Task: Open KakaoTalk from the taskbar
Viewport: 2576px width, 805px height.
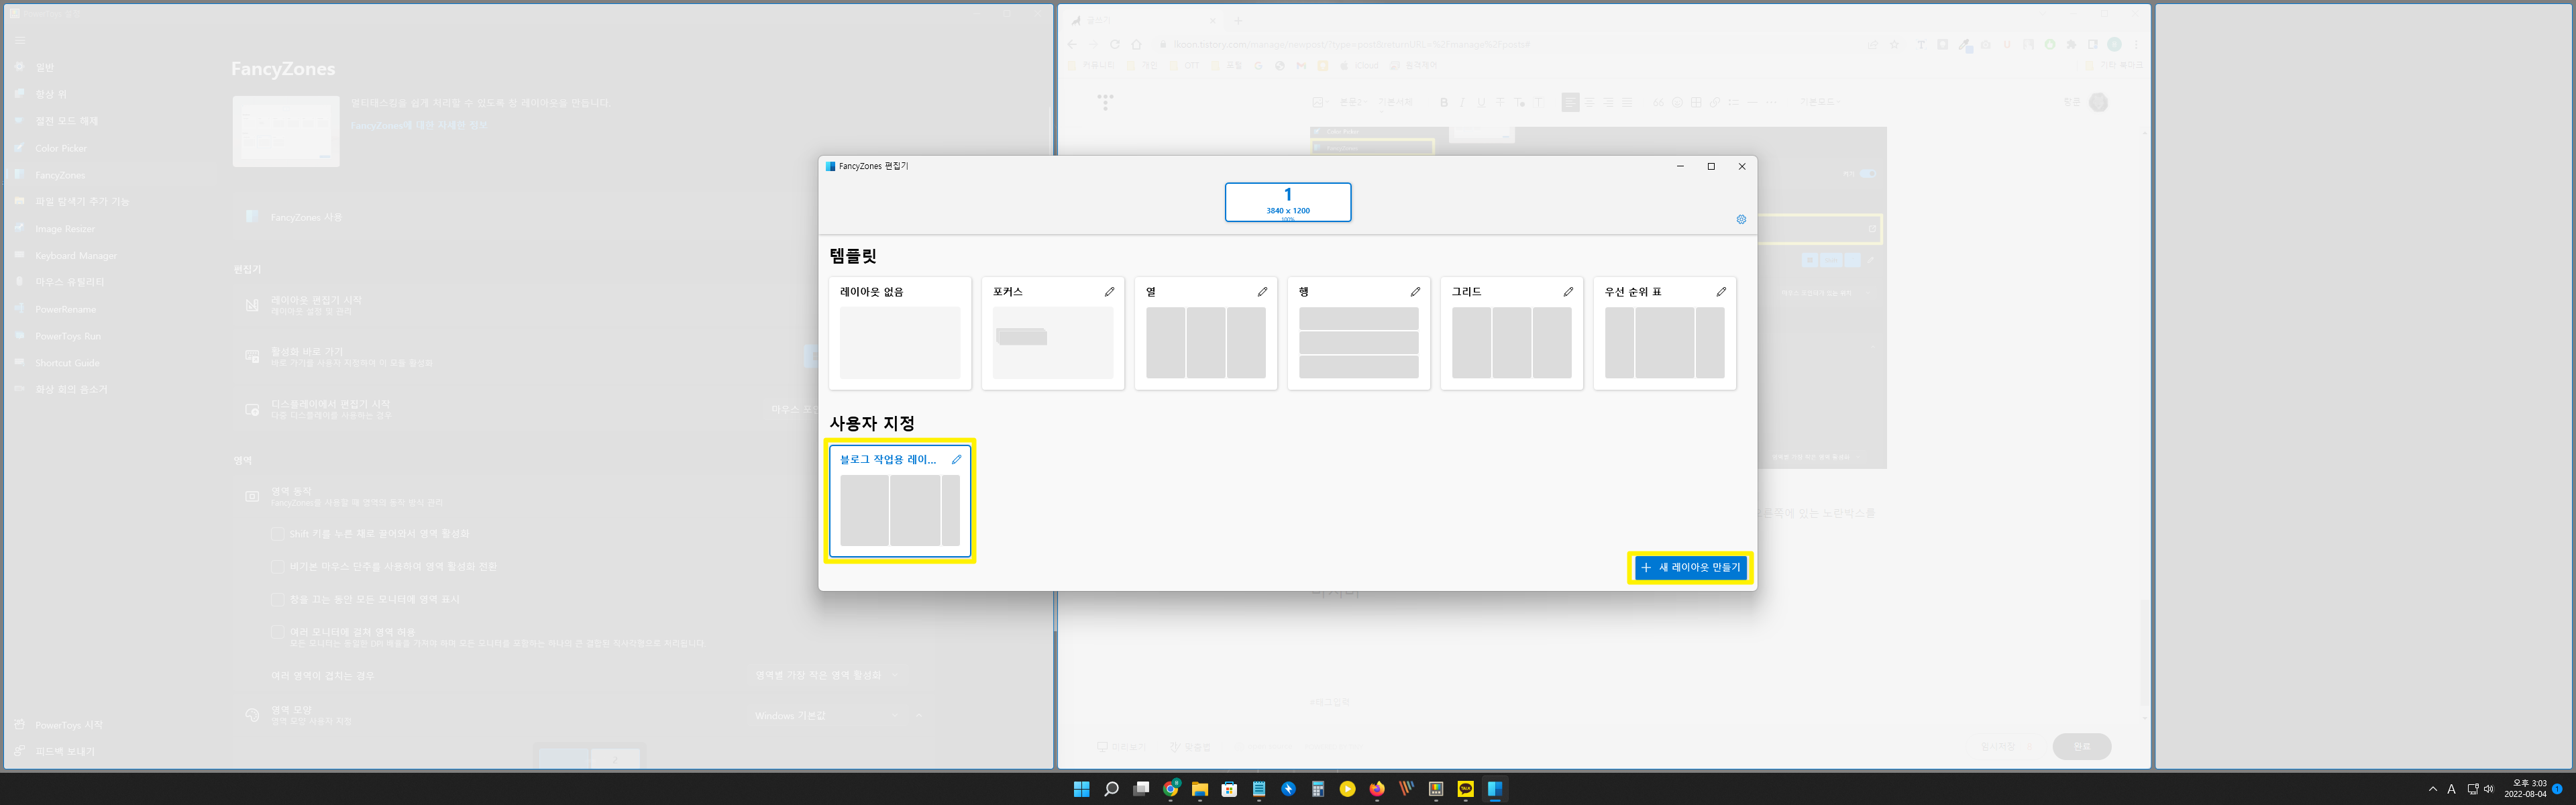Action: pos(1465,789)
